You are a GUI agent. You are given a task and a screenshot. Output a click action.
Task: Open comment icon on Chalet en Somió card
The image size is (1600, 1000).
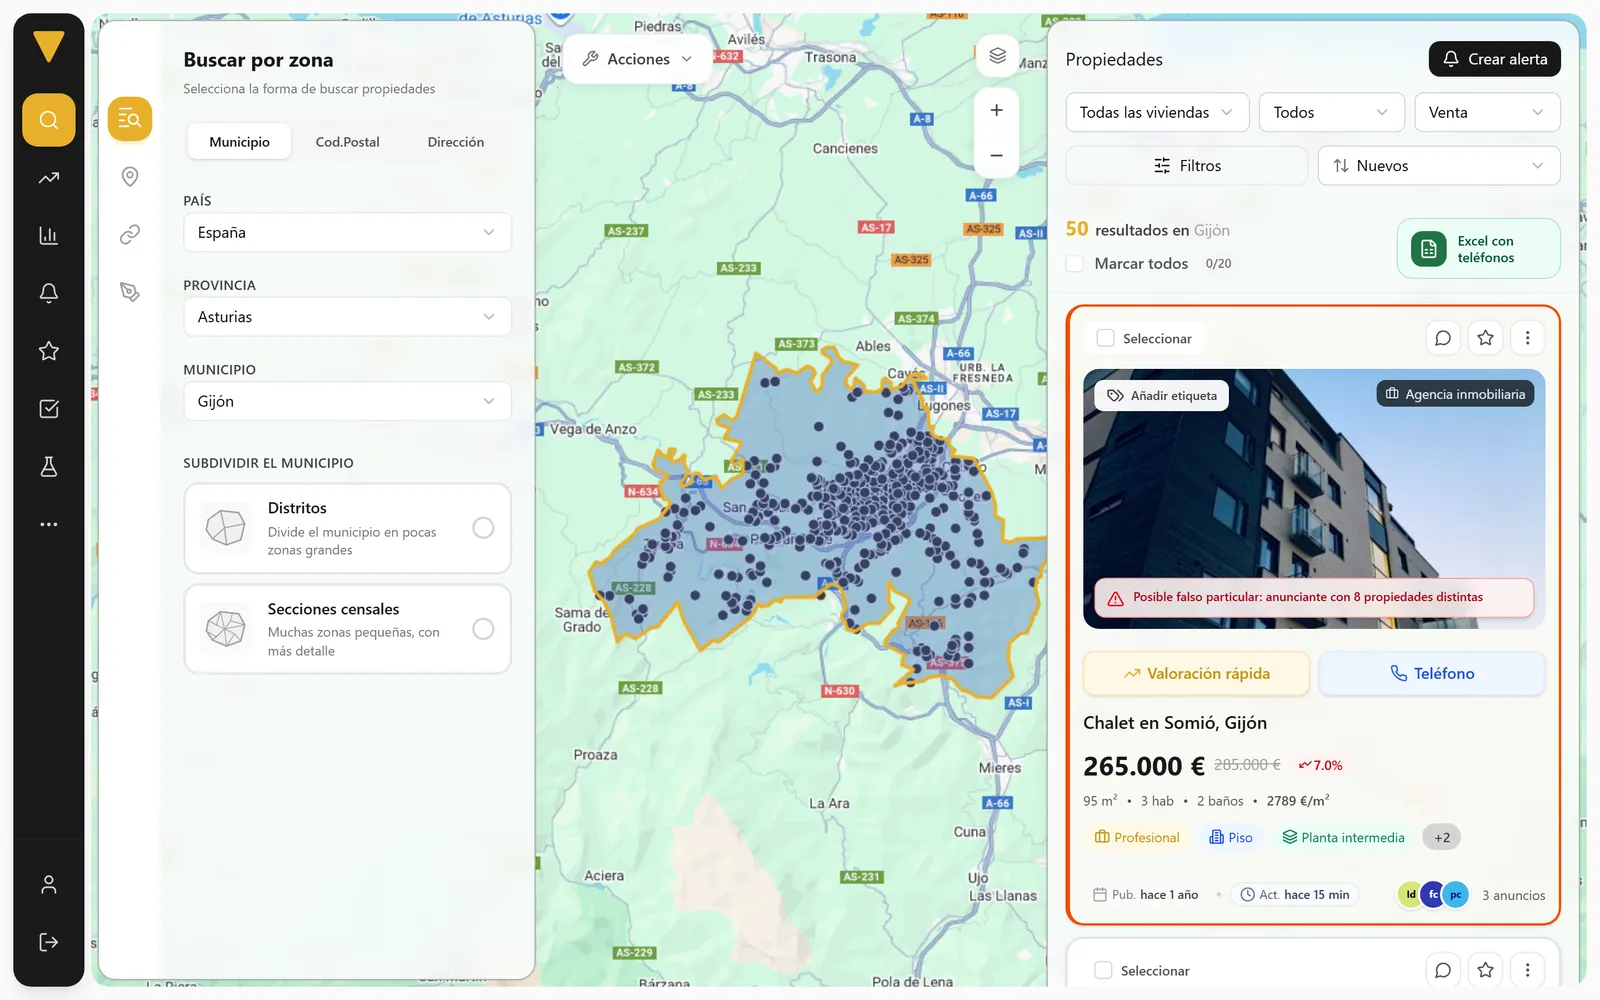[1443, 338]
